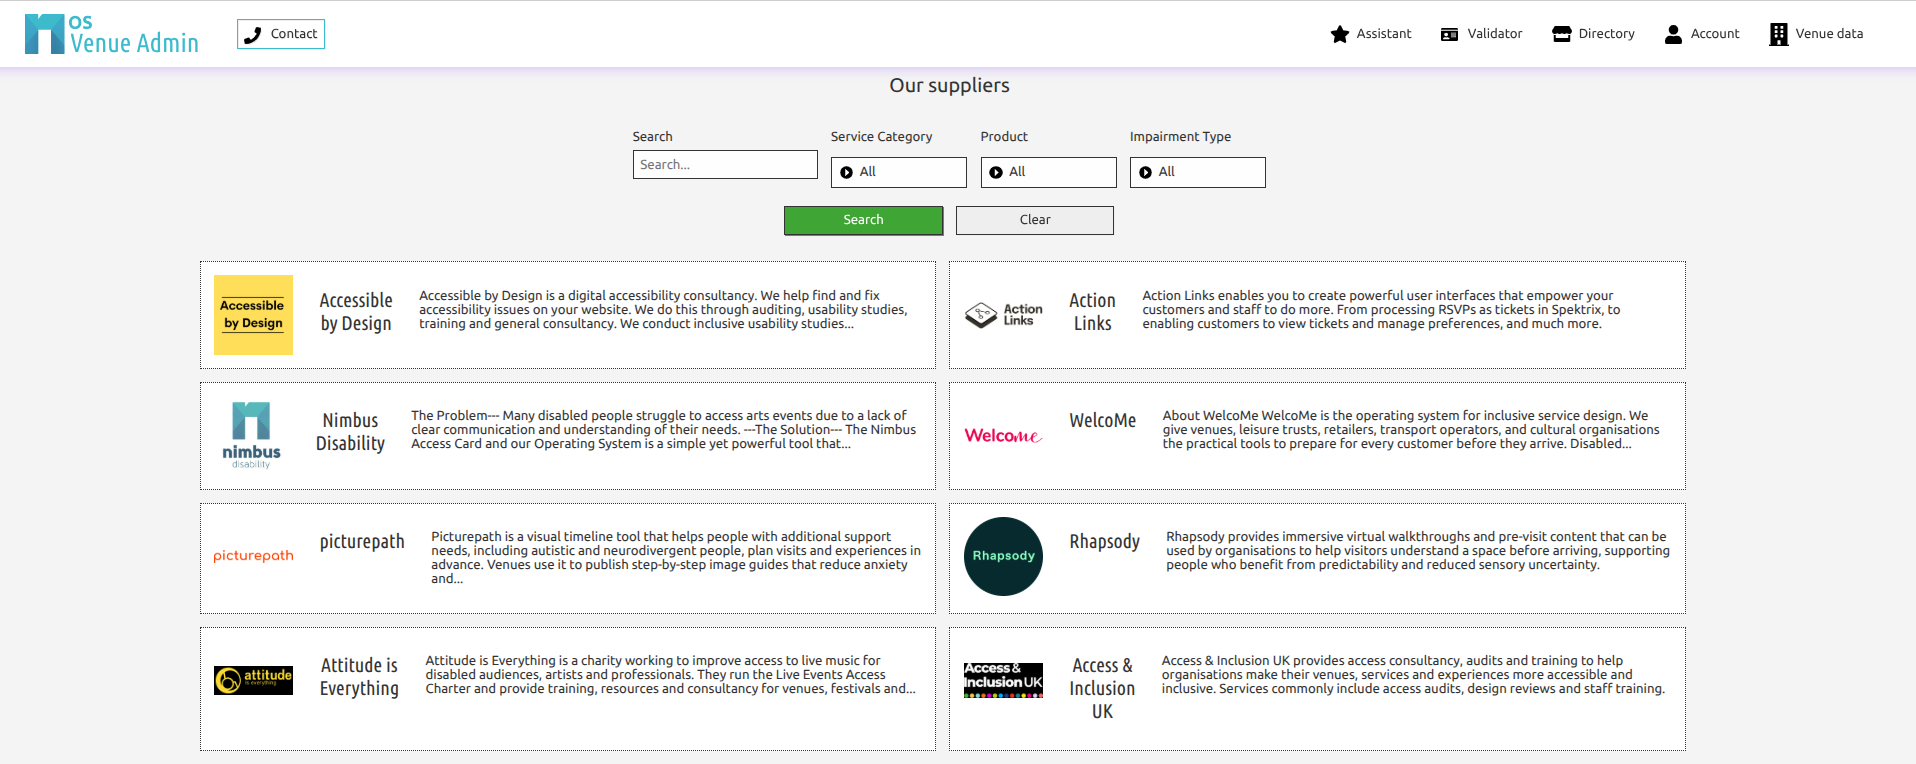Click the arrow icon in Product dropdown

(996, 172)
